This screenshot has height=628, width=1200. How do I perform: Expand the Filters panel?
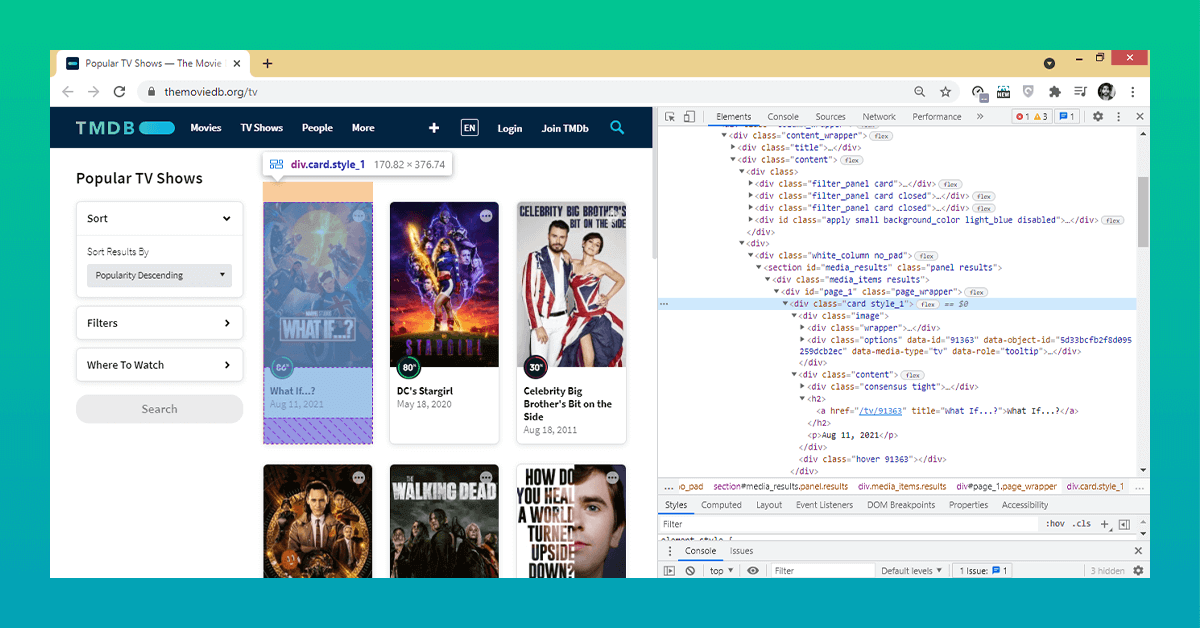pyautogui.click(x=159, y=323)
